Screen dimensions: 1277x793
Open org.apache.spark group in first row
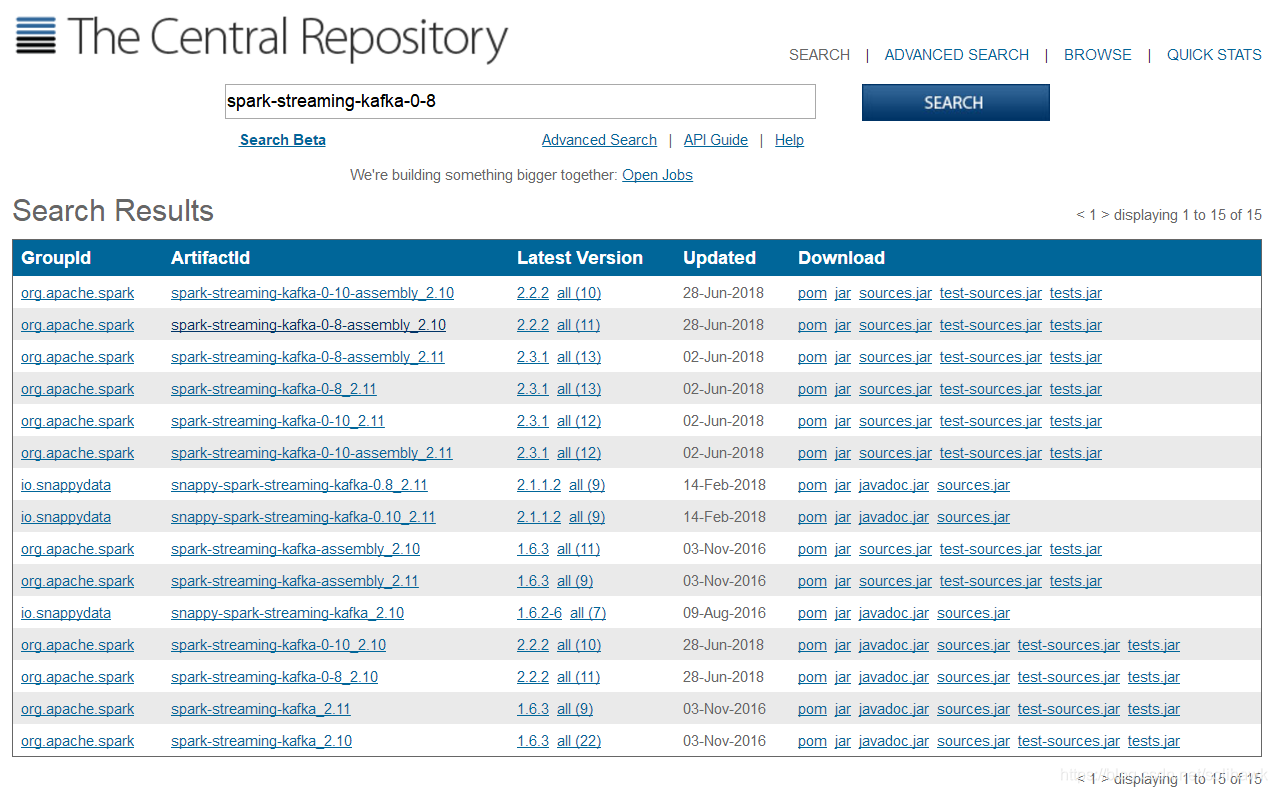coord(77,293)
